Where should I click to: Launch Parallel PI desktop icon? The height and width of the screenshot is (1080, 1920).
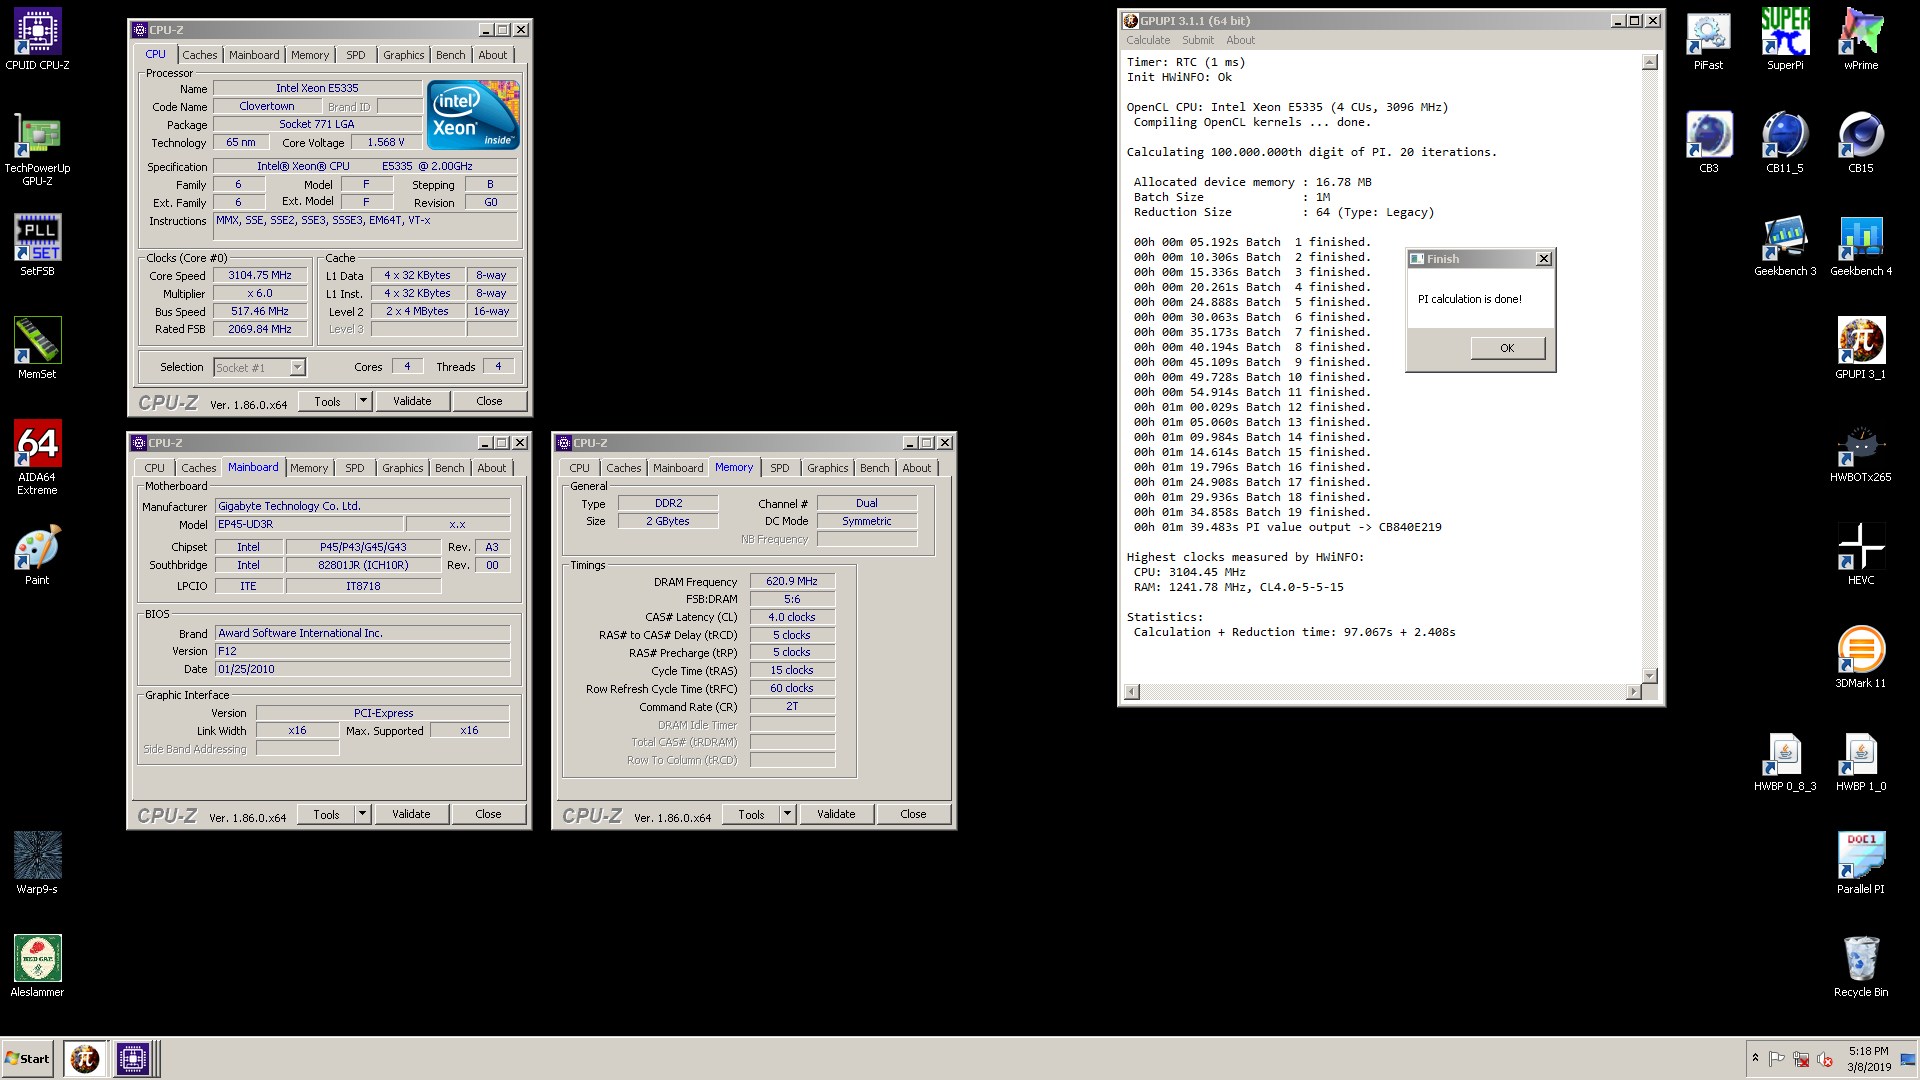pos(1861,863)
